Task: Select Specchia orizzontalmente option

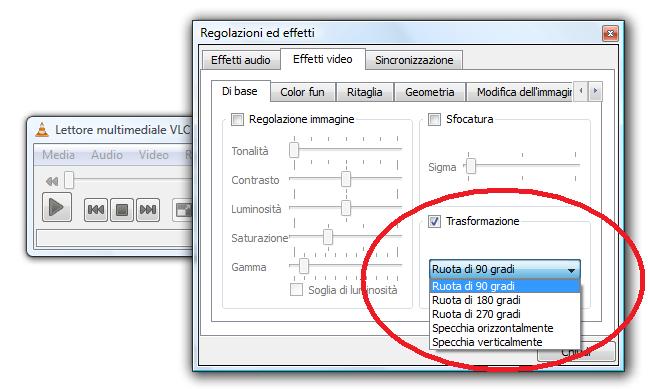Action: [505, 328]
